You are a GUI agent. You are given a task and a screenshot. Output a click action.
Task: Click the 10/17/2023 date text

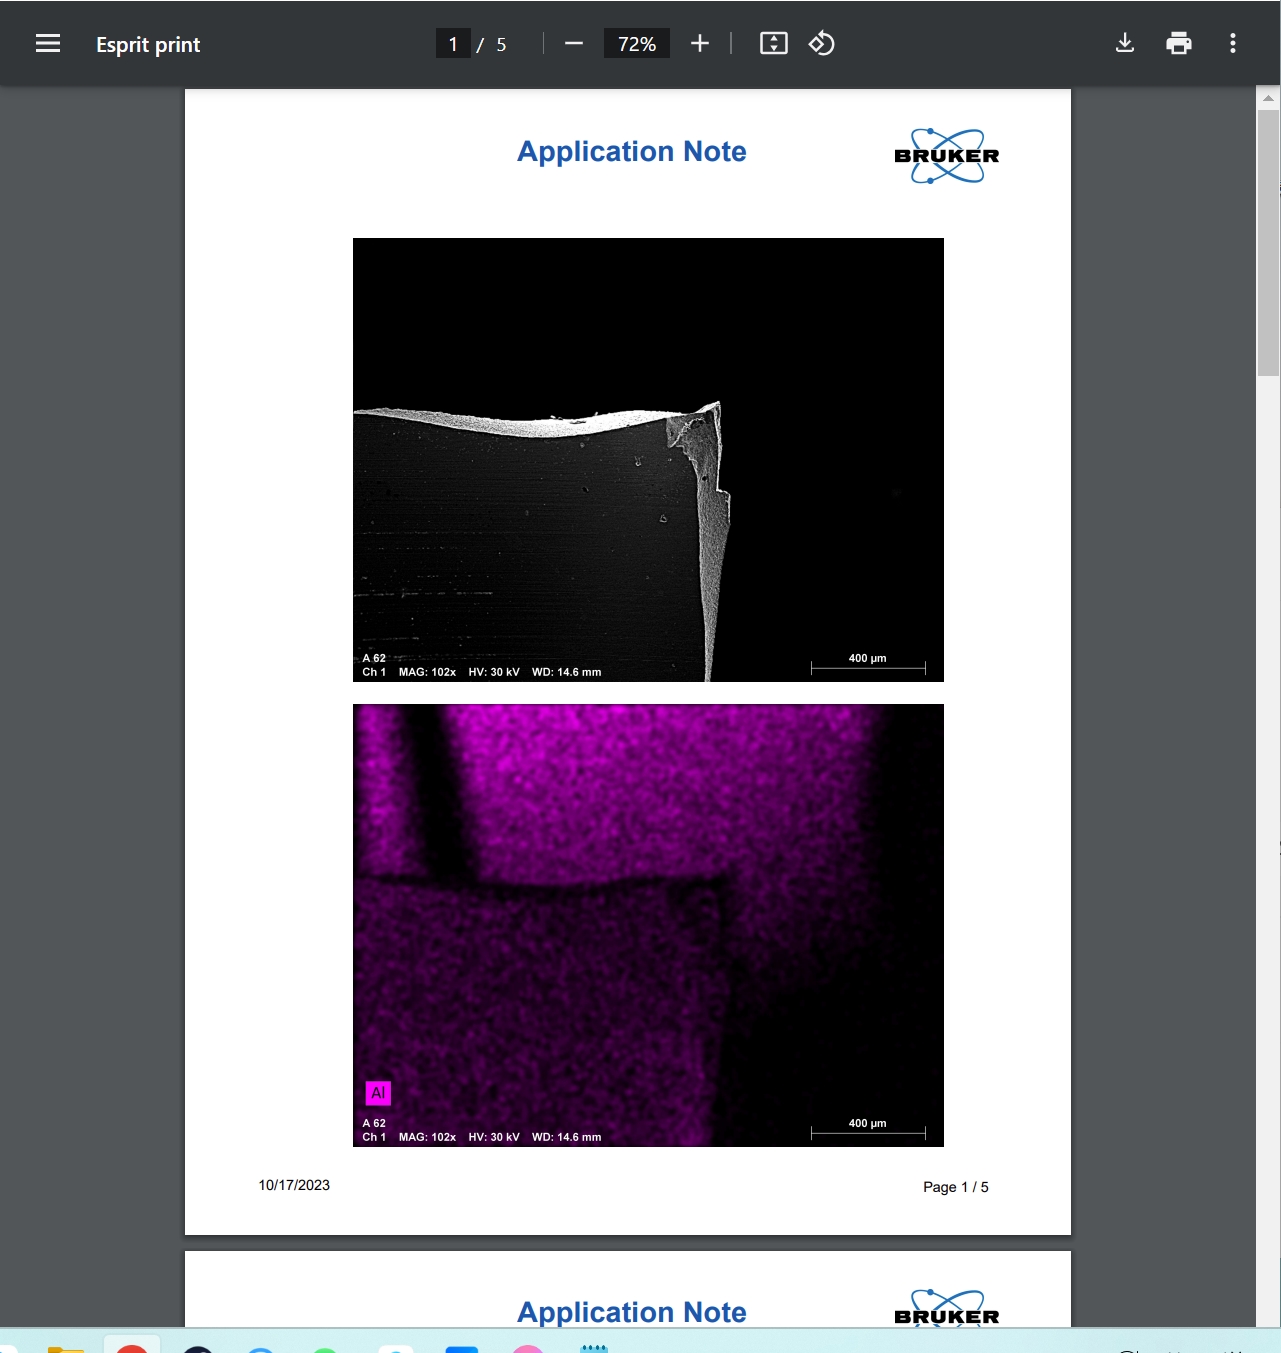pos(294,1185)
